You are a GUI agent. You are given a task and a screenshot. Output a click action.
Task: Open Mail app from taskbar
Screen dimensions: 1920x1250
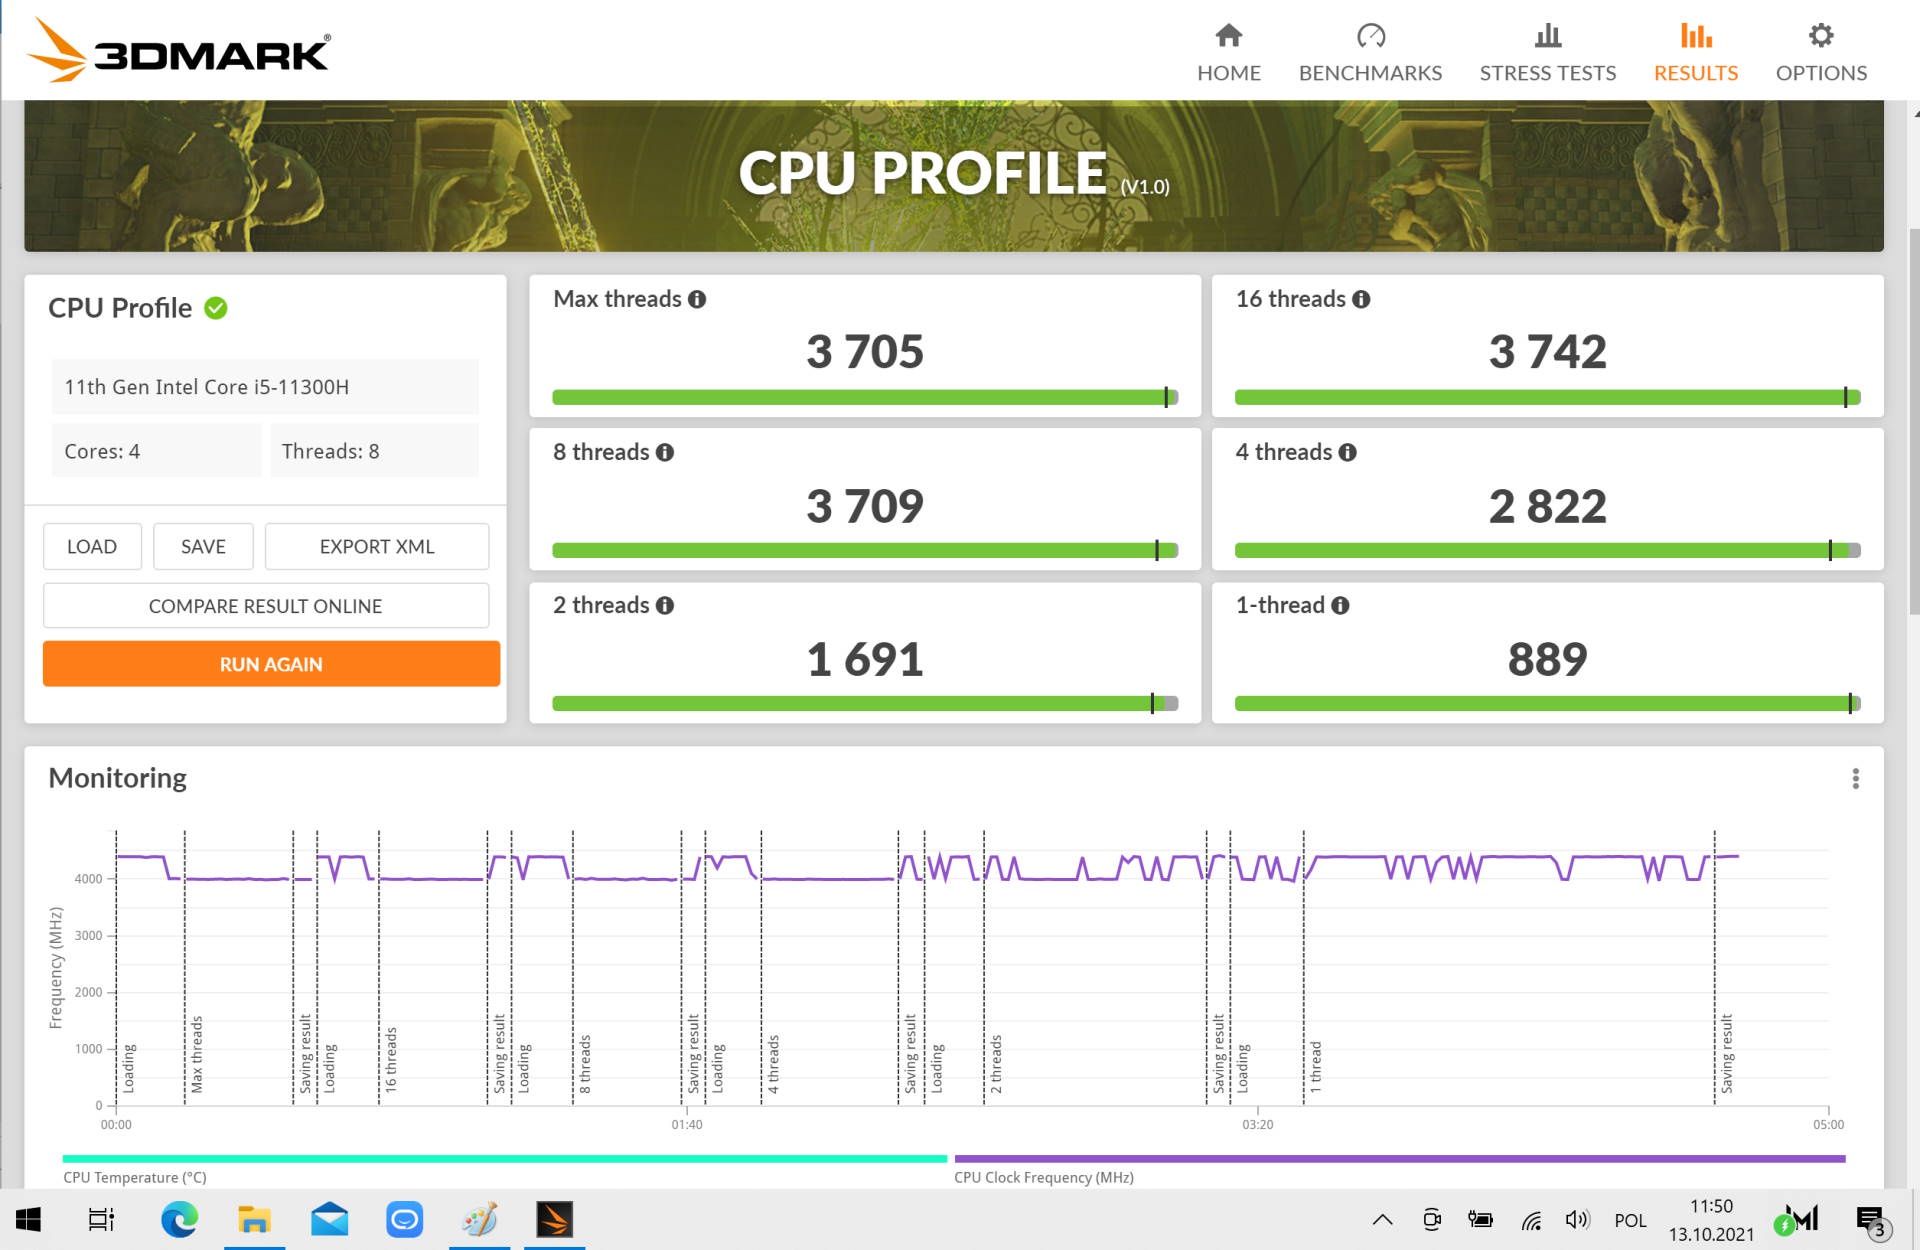329,1219
